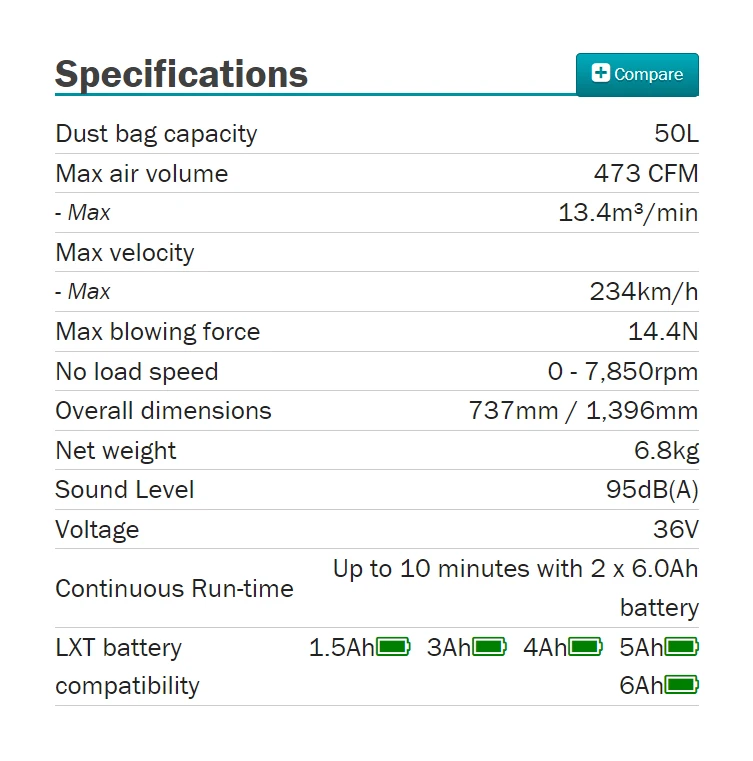
Task: Select the 36V voltage value
Action: click(x=675, y=529)
